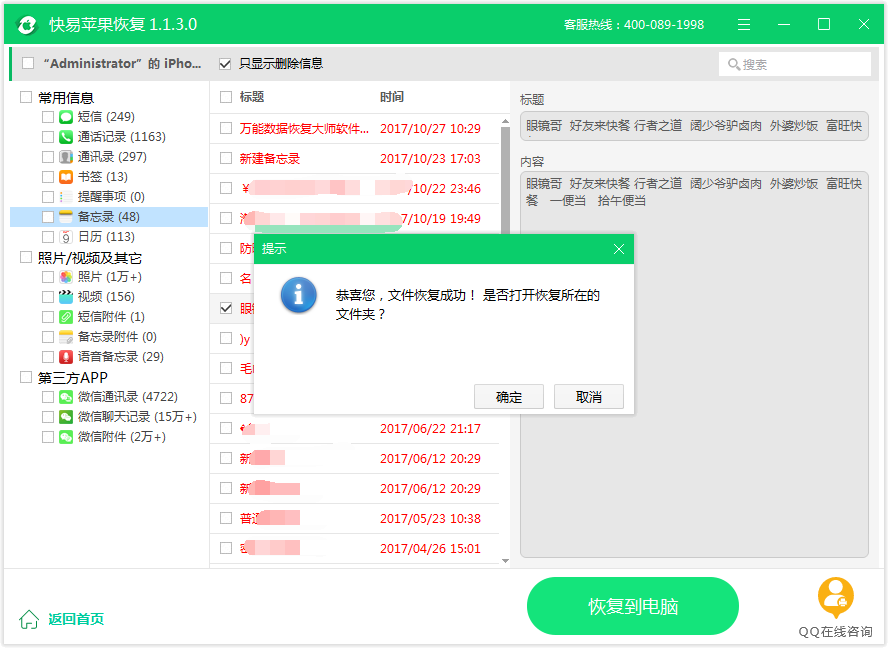Click the 备忘录 notes icon
The image size is (888, 648).
click(x=66, y=217)
